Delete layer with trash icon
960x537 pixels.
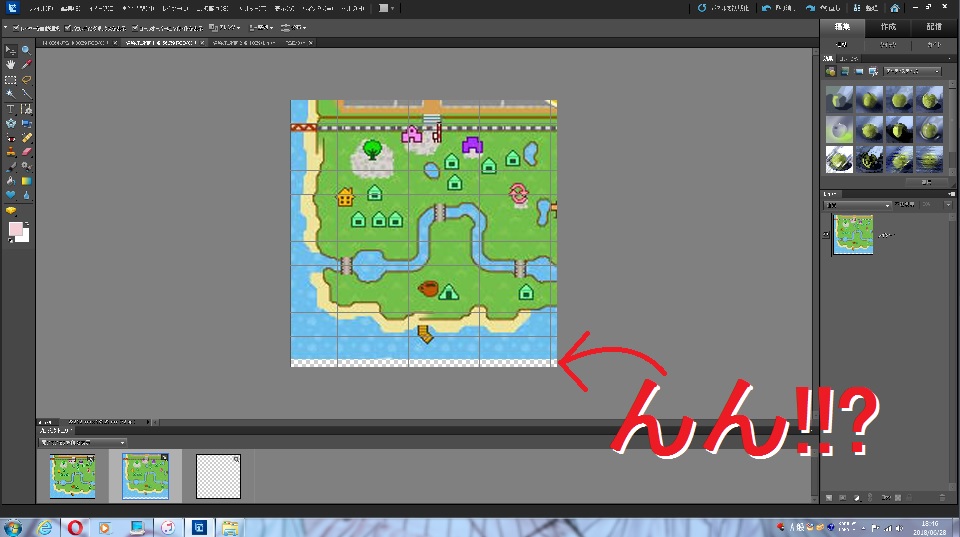coord(942,498)
